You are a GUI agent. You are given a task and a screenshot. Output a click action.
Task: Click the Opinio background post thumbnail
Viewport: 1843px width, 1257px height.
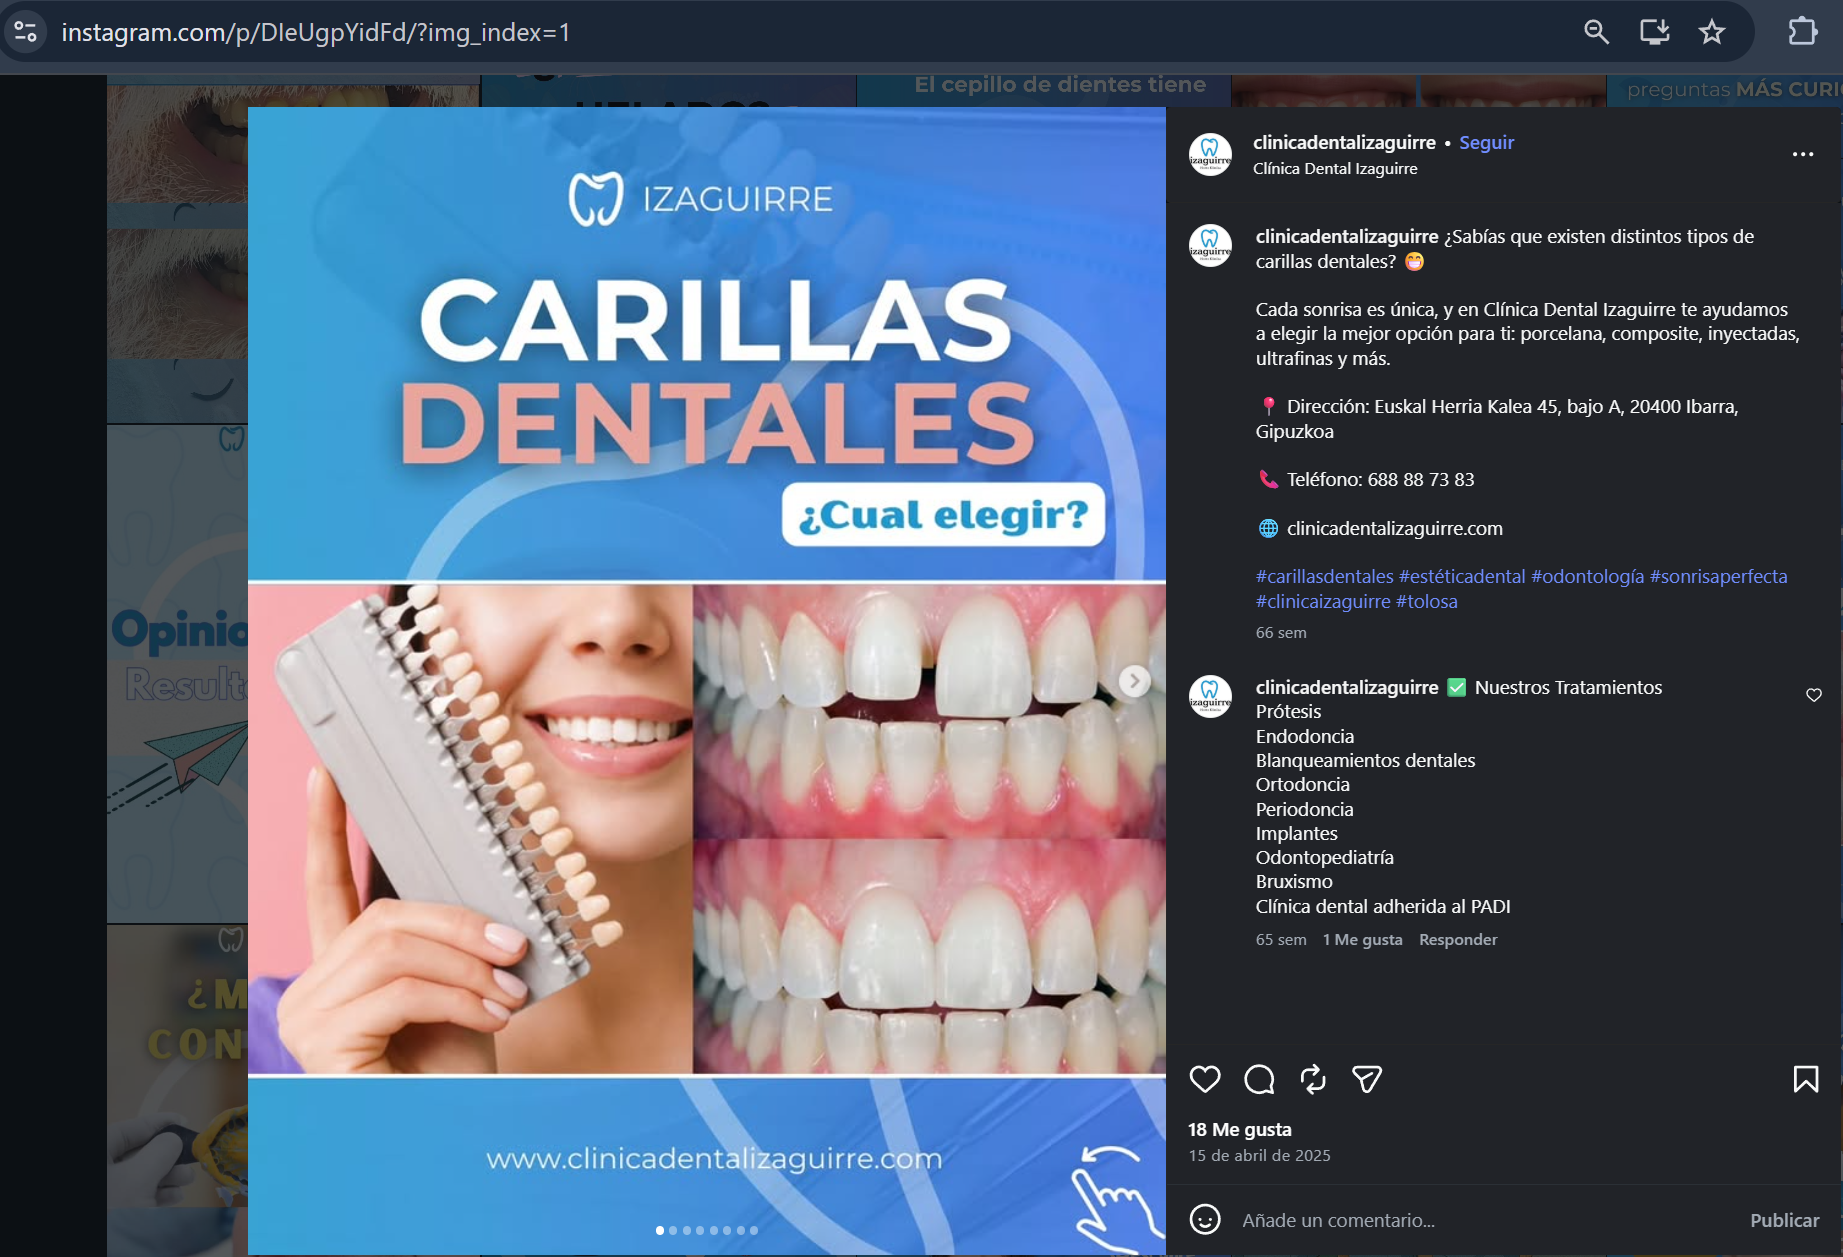pos(178,673)
